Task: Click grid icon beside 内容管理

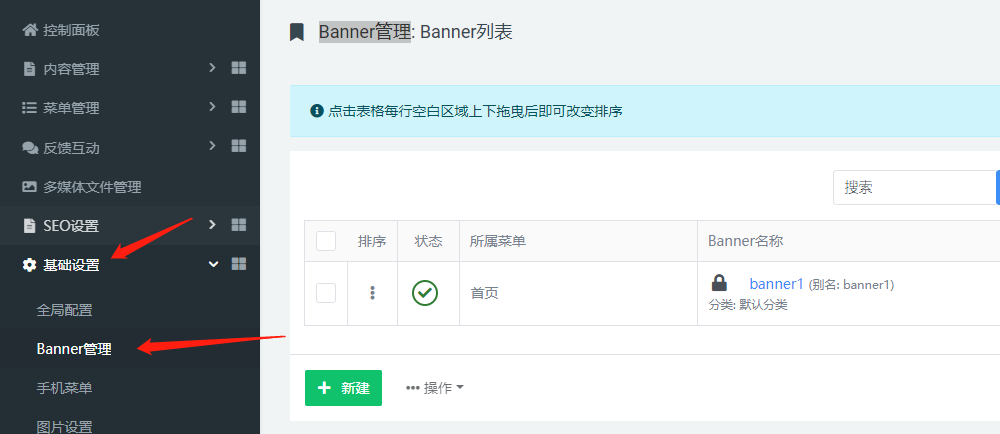Action: point(239,68)
